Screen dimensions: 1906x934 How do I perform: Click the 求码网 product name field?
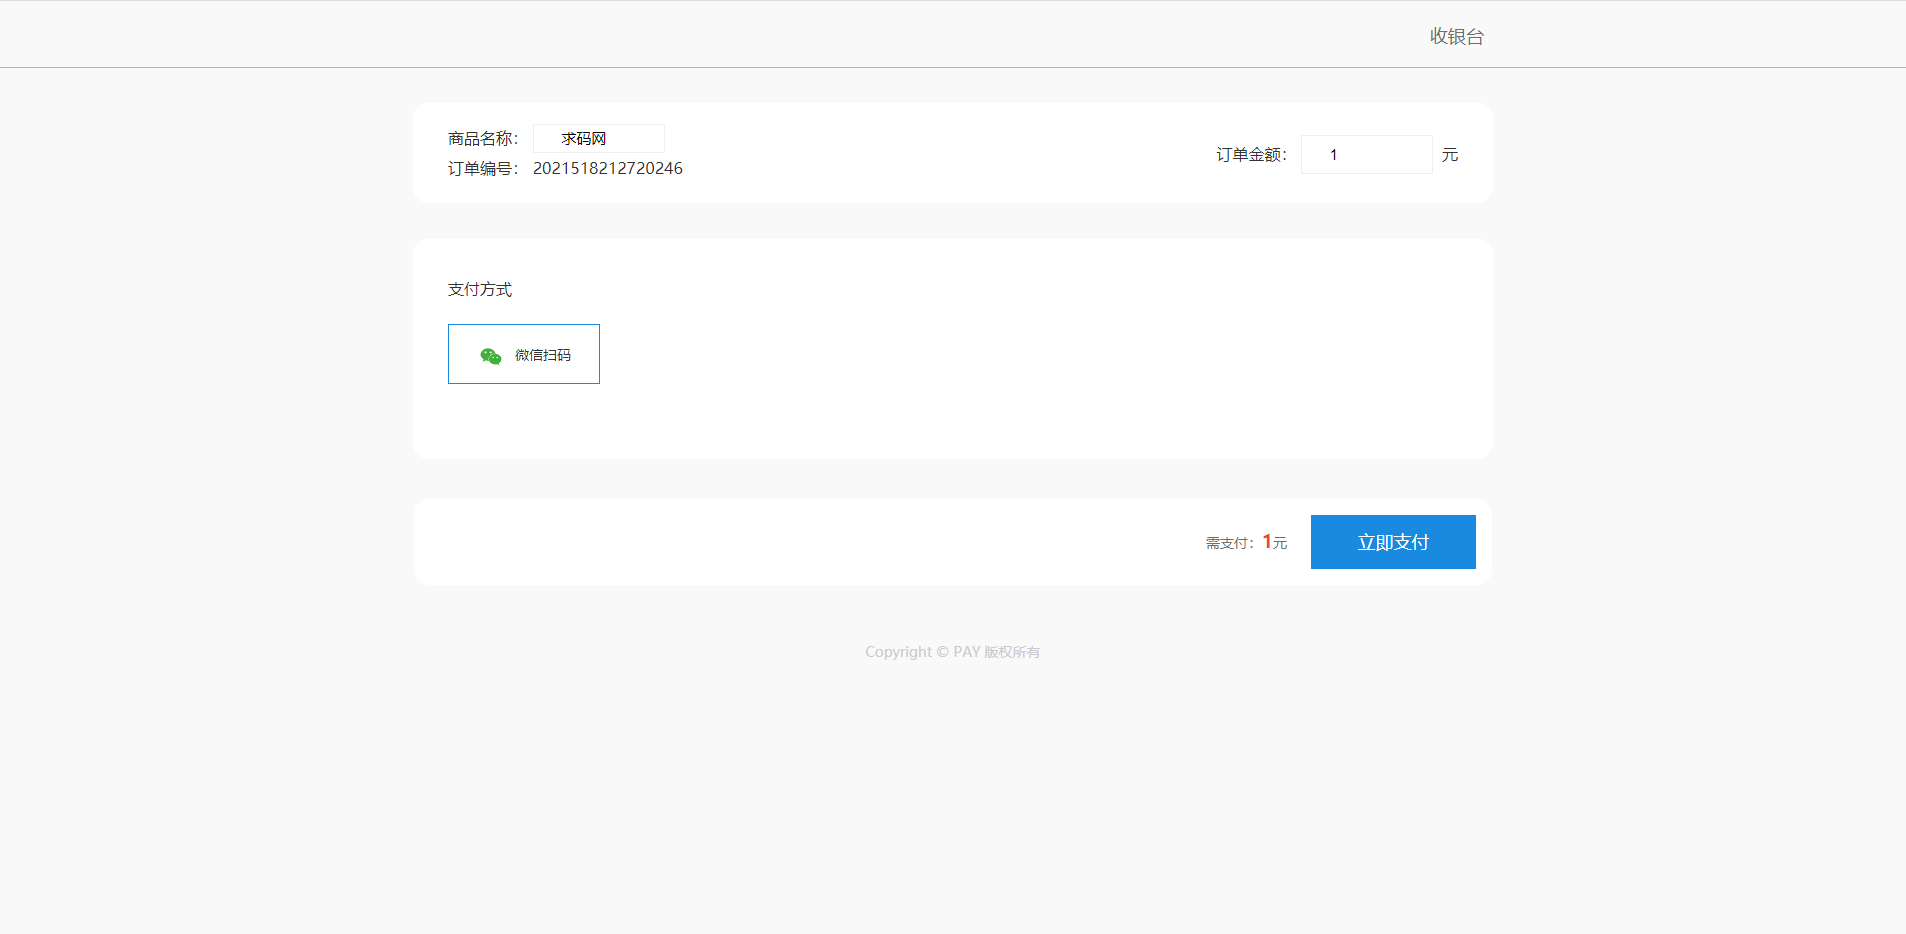(598, 139)
